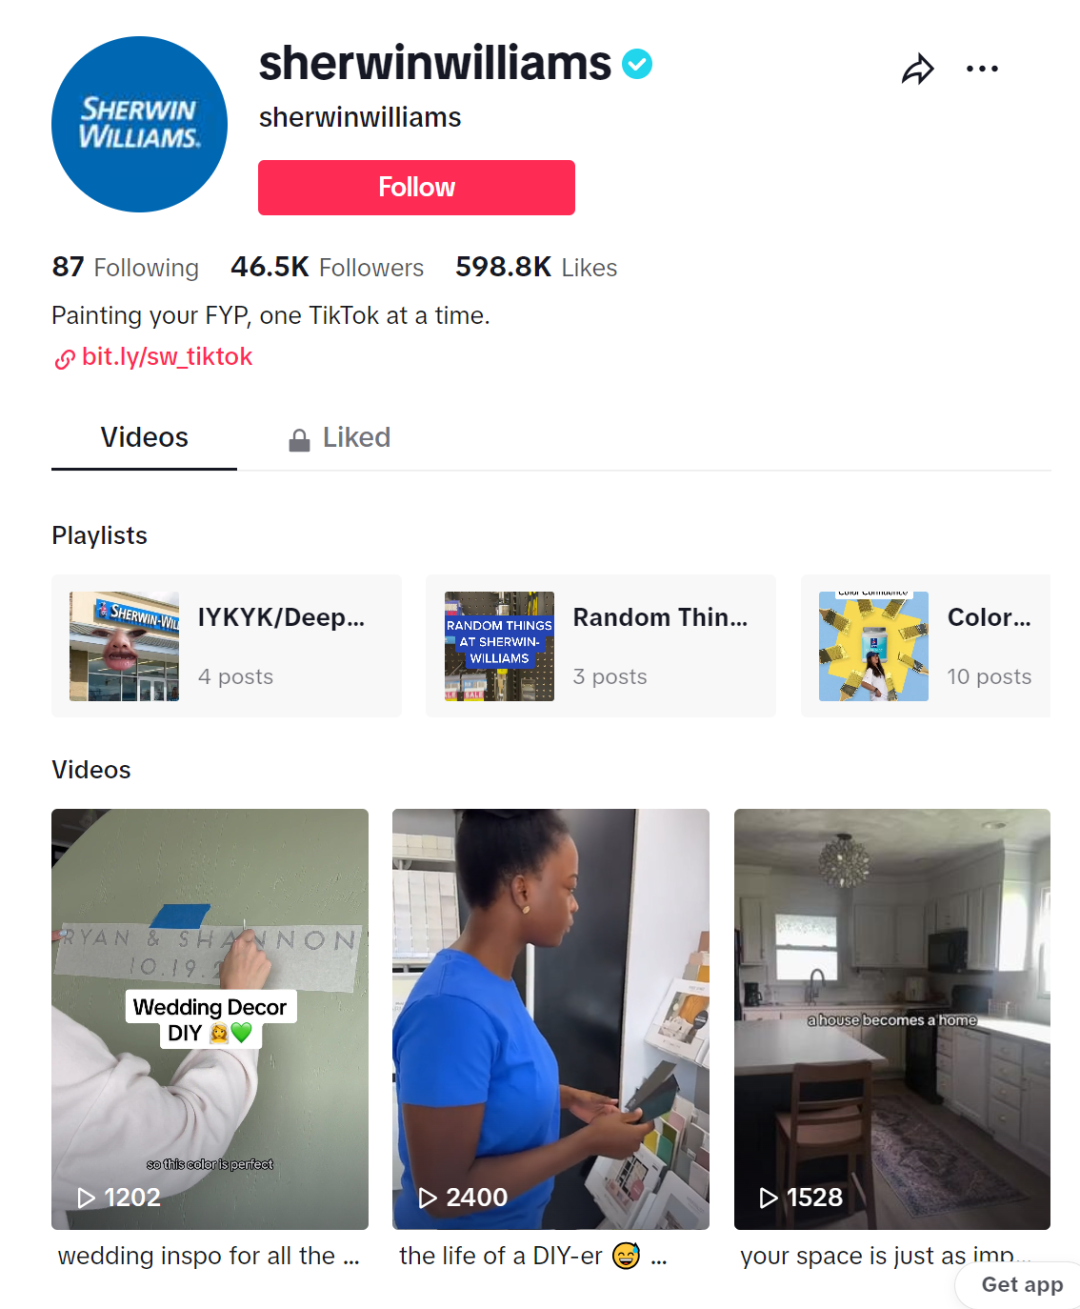Open the Color playlist with 10 posts

[925, 646]
